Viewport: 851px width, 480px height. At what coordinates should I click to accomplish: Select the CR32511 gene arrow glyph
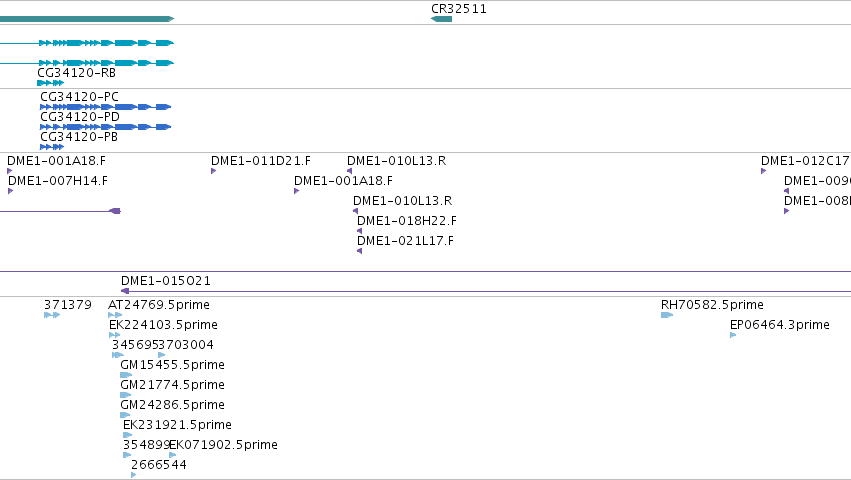coord(441,19)
